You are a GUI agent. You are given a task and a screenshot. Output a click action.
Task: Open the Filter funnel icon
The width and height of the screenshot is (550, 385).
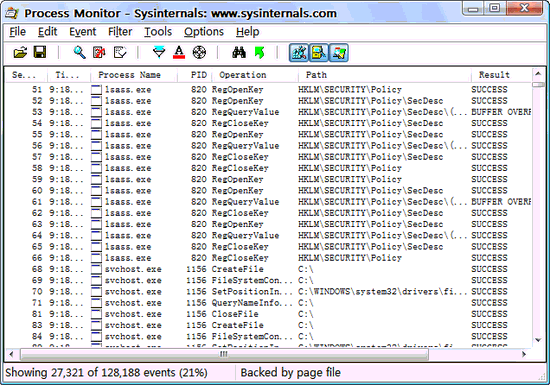point(159,53)
